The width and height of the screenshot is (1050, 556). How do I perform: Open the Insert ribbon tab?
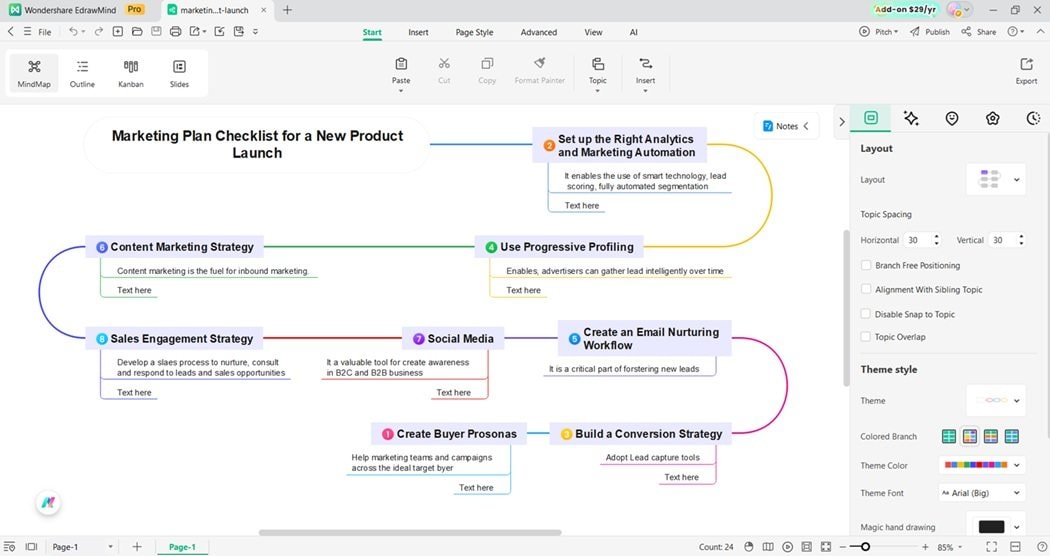tap(419, 32)
